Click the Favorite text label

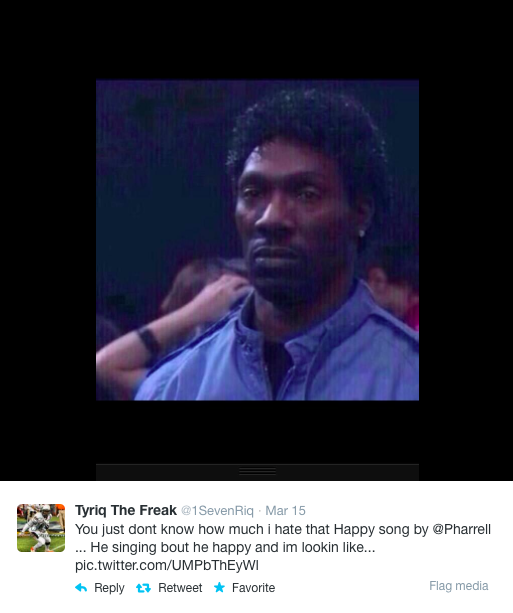(x=253, y=588)
